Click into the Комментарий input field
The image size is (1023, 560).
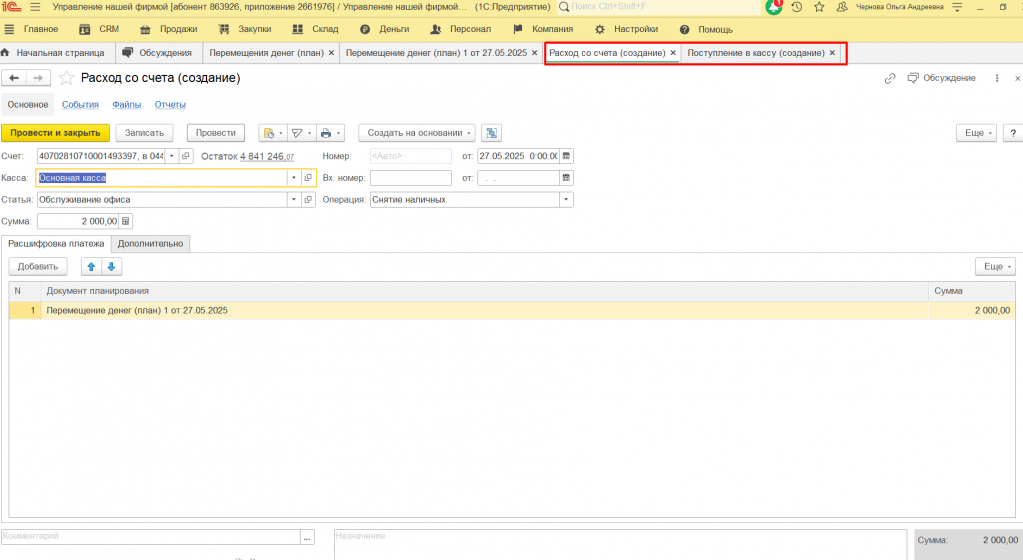click(150, 537)
